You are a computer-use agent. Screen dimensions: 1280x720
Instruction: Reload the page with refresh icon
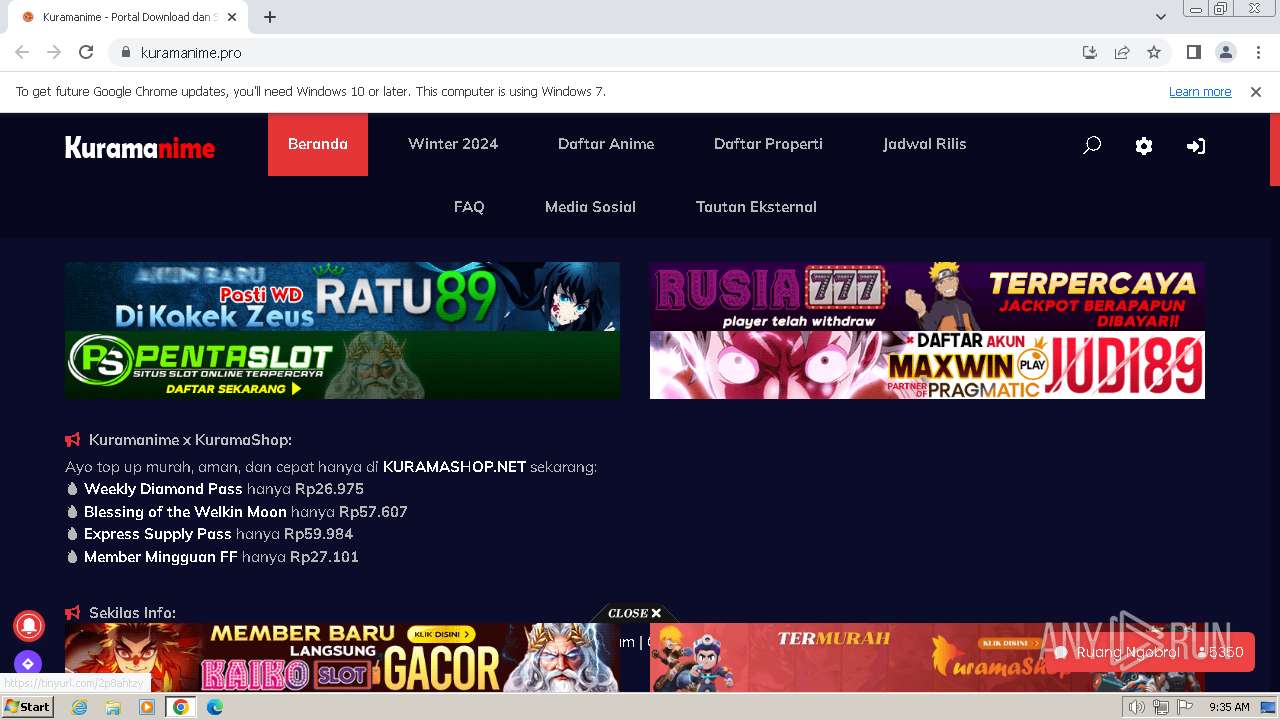pos(86,52)
